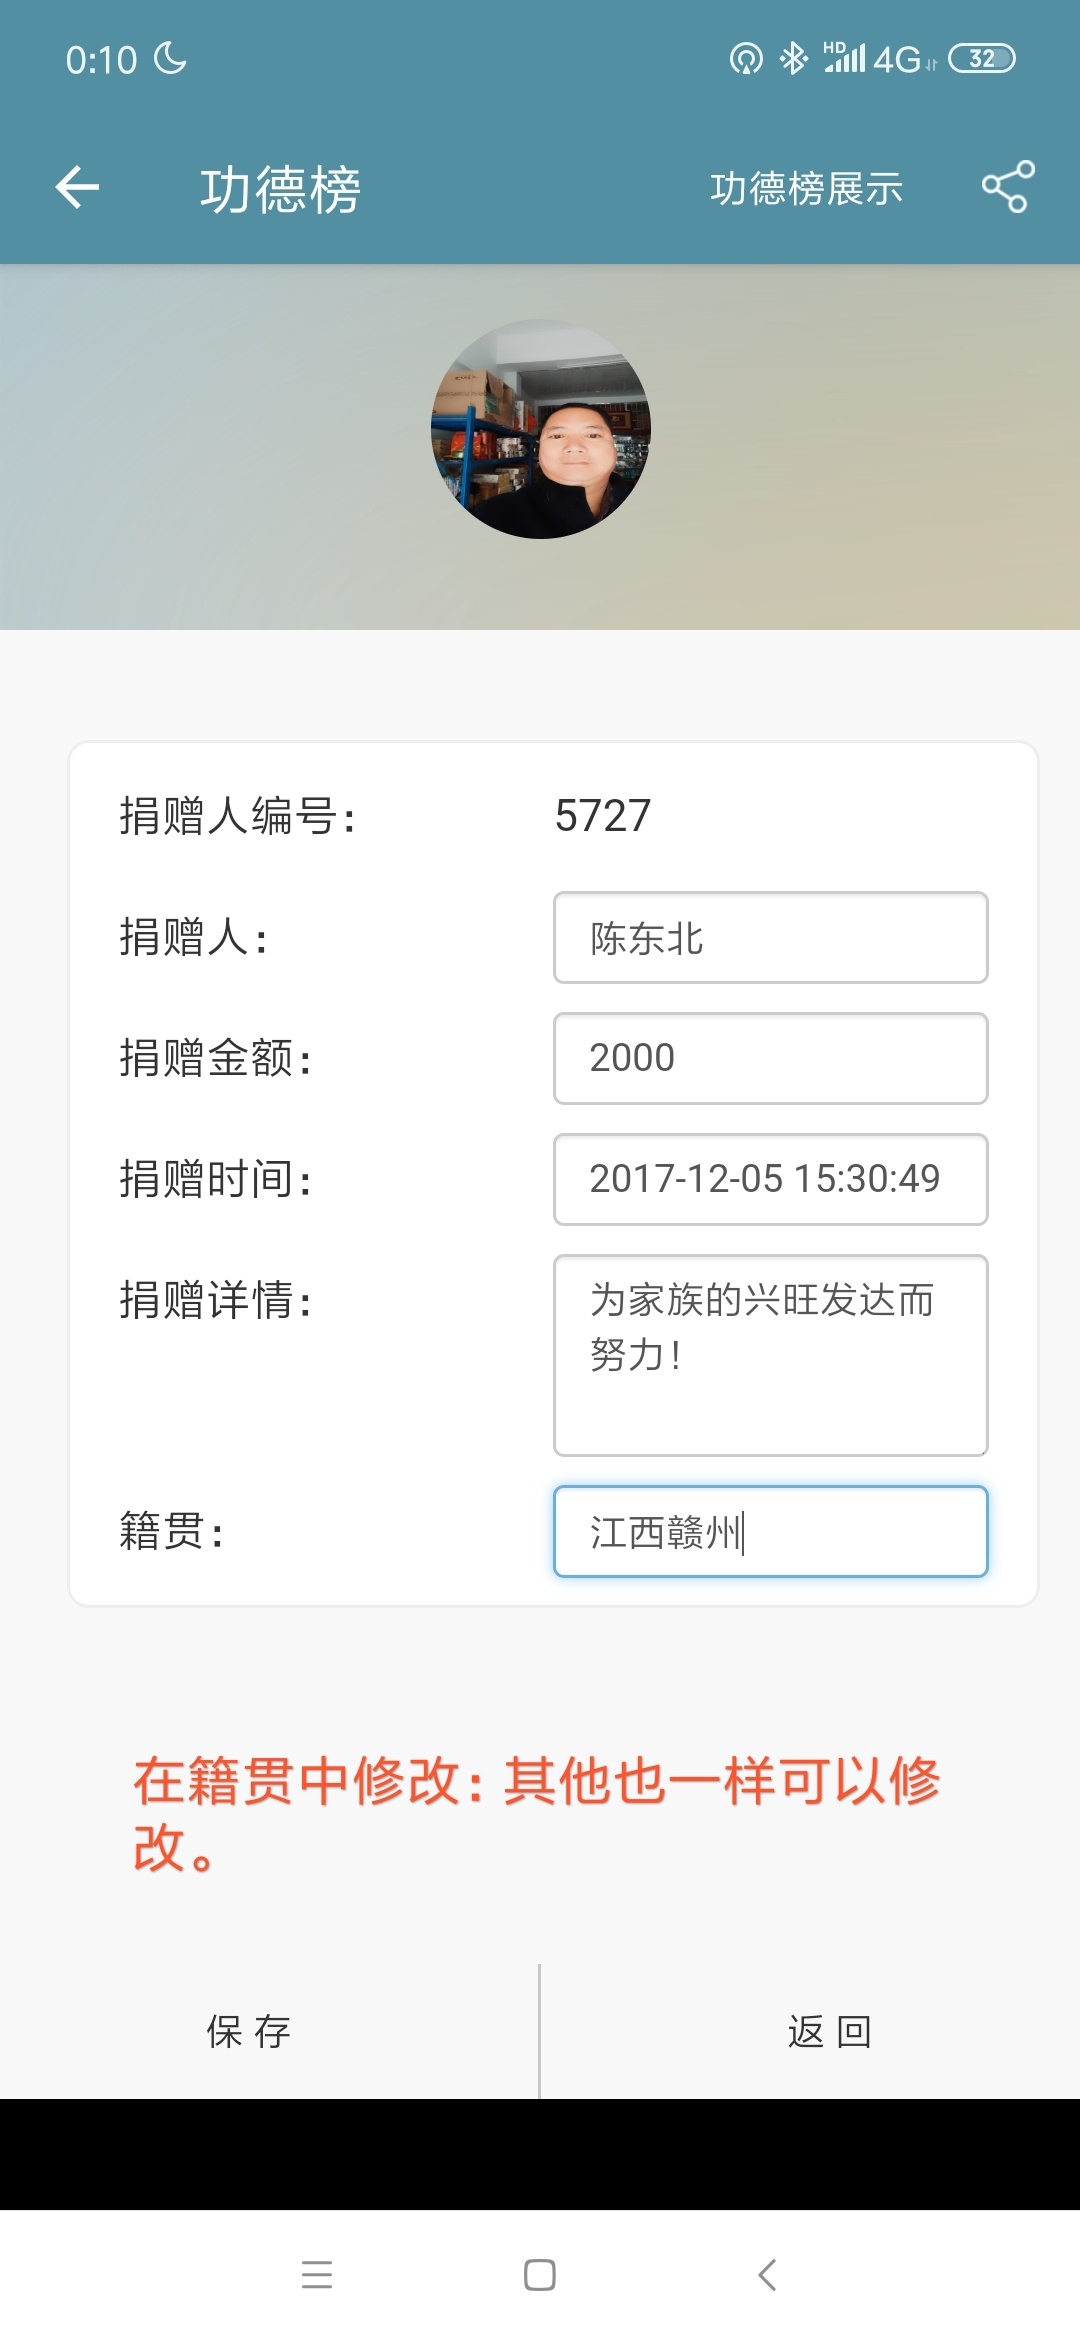Tap Android back chevron icon

767,2275
